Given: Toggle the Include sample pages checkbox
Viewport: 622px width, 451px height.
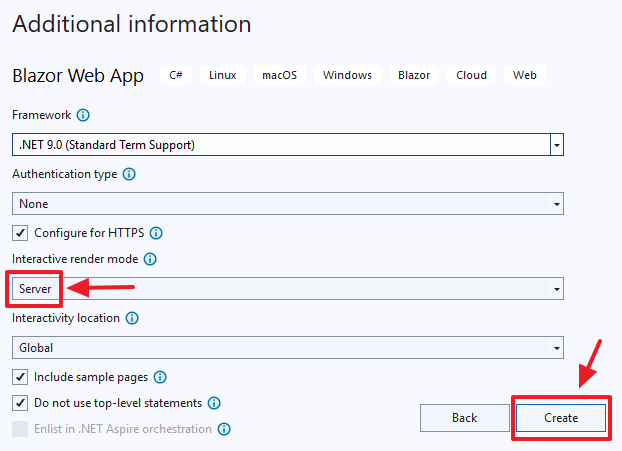Looking at the screenshot, I should click(x=20, y=377).
